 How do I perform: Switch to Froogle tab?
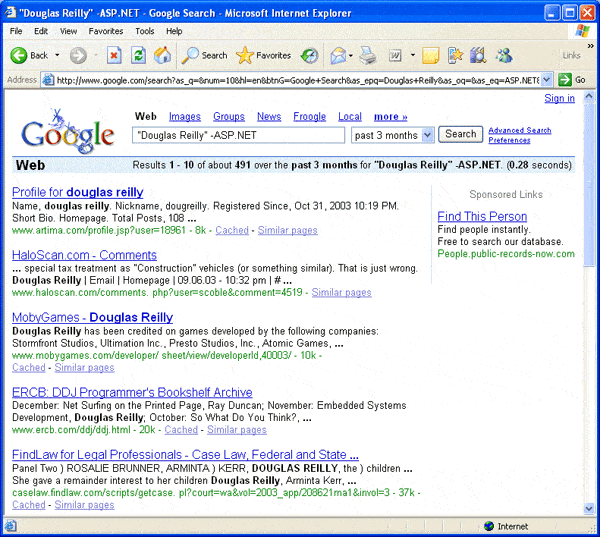(310, 117)
